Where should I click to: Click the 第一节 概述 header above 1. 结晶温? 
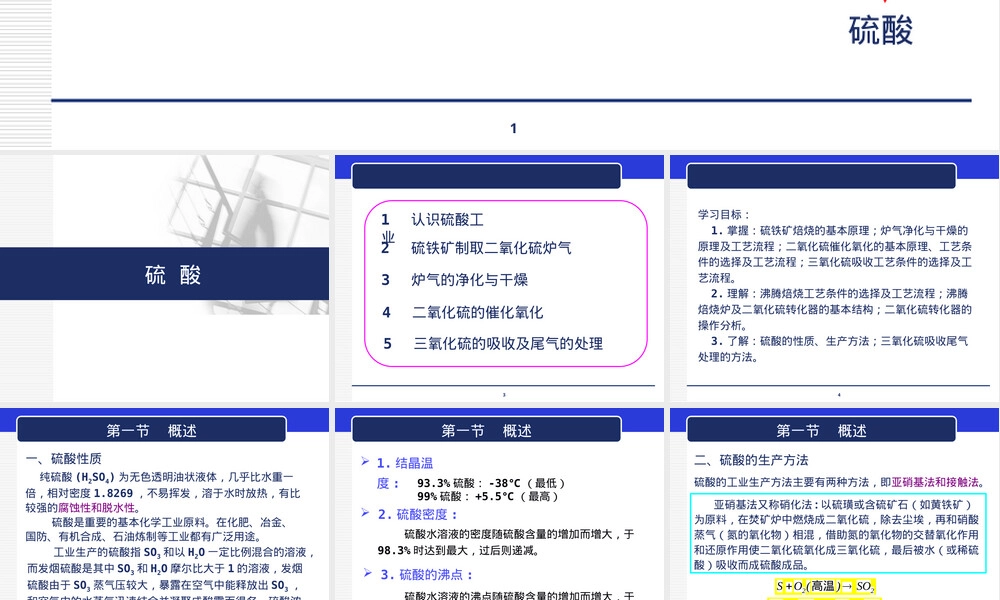point(486,431)
